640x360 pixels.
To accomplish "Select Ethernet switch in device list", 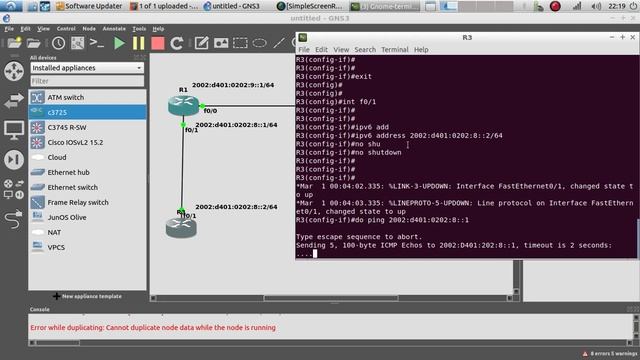I will click(x=87, y=187).
